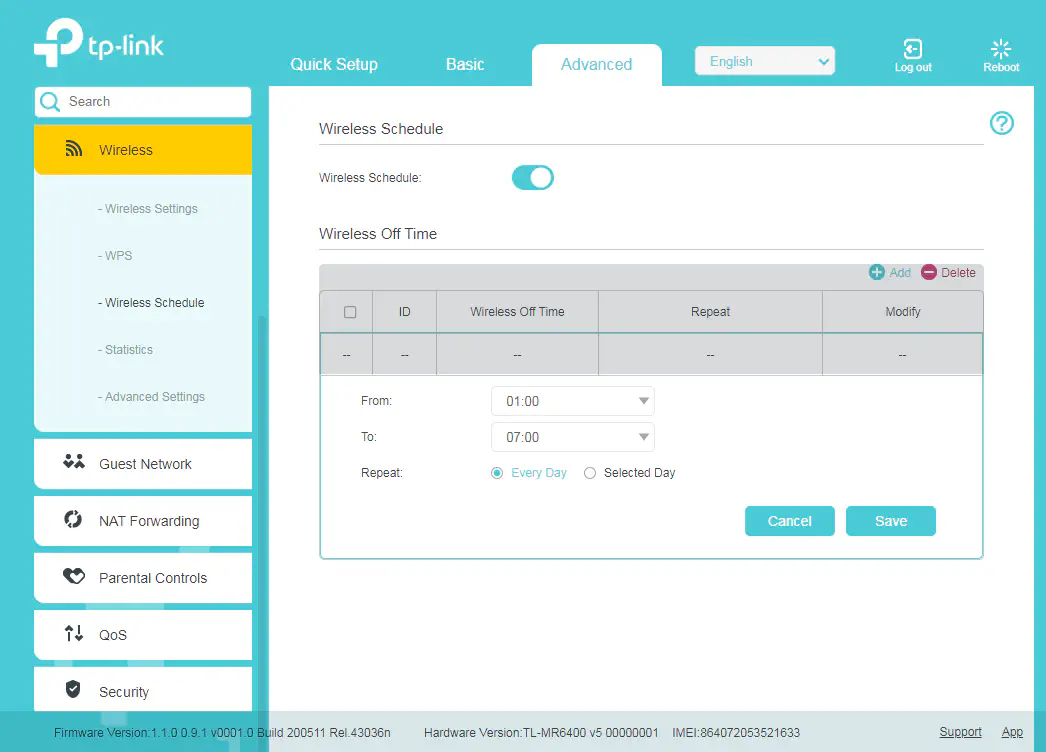Screen dimensions: 1046x752
Task: Open Parental Controls heart icon
Action: coord(73,577)
